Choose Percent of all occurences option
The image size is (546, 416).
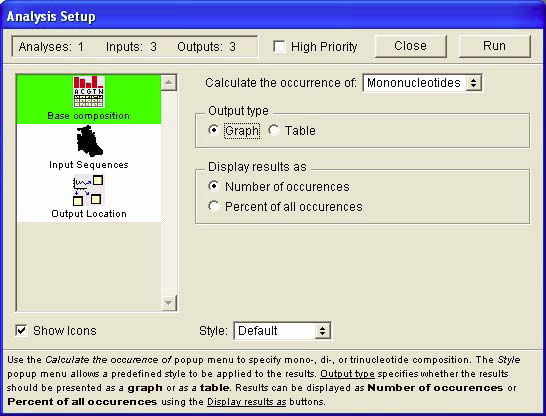(213, 206)
